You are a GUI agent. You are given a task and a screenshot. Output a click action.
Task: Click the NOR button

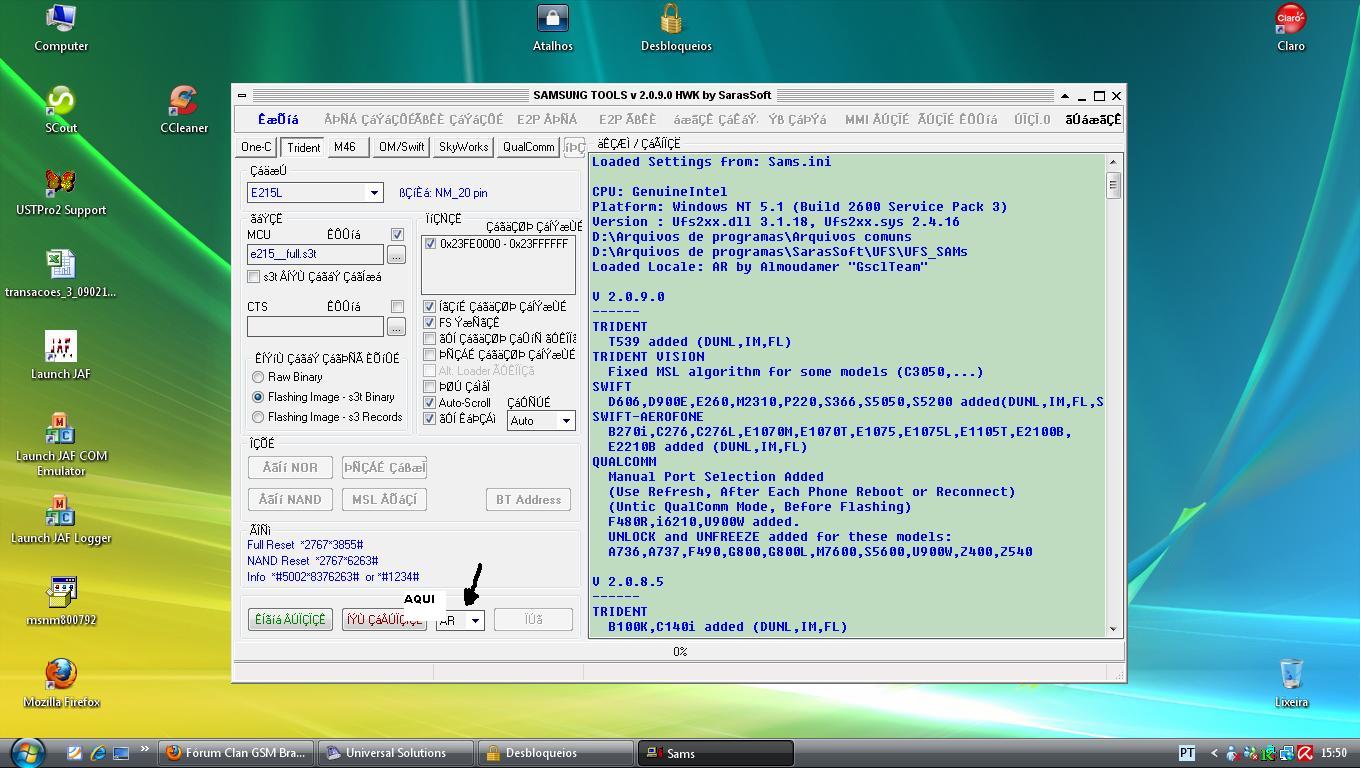pos(290,467)
